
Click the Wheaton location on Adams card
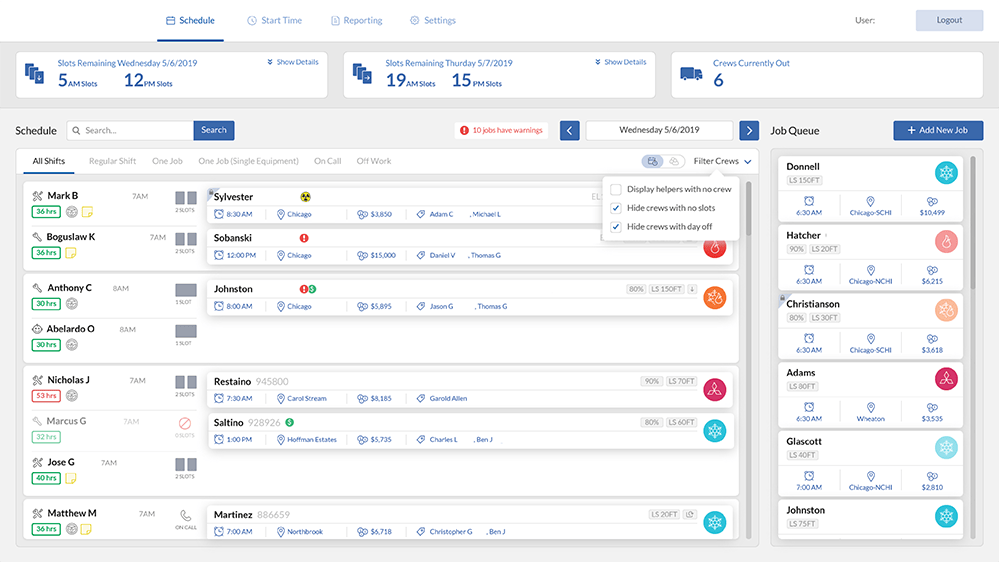[871, 412]
